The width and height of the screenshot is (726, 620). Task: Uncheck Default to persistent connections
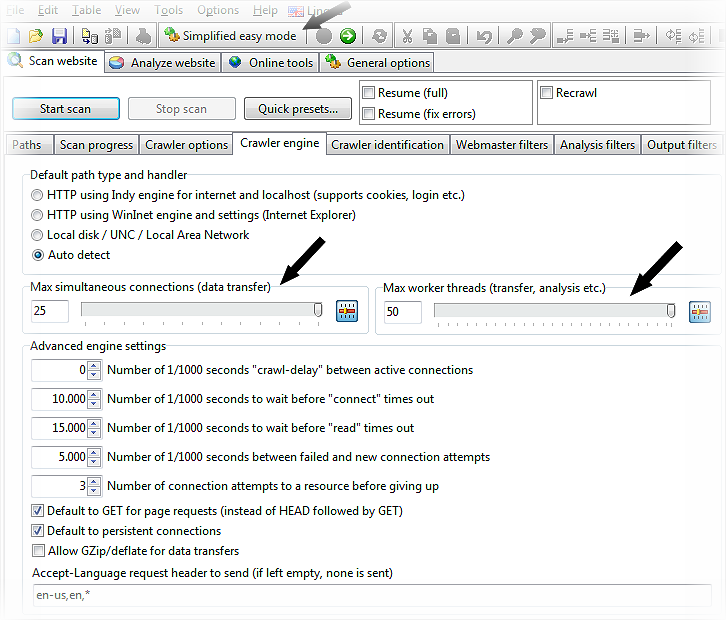[x=38, y=531]
